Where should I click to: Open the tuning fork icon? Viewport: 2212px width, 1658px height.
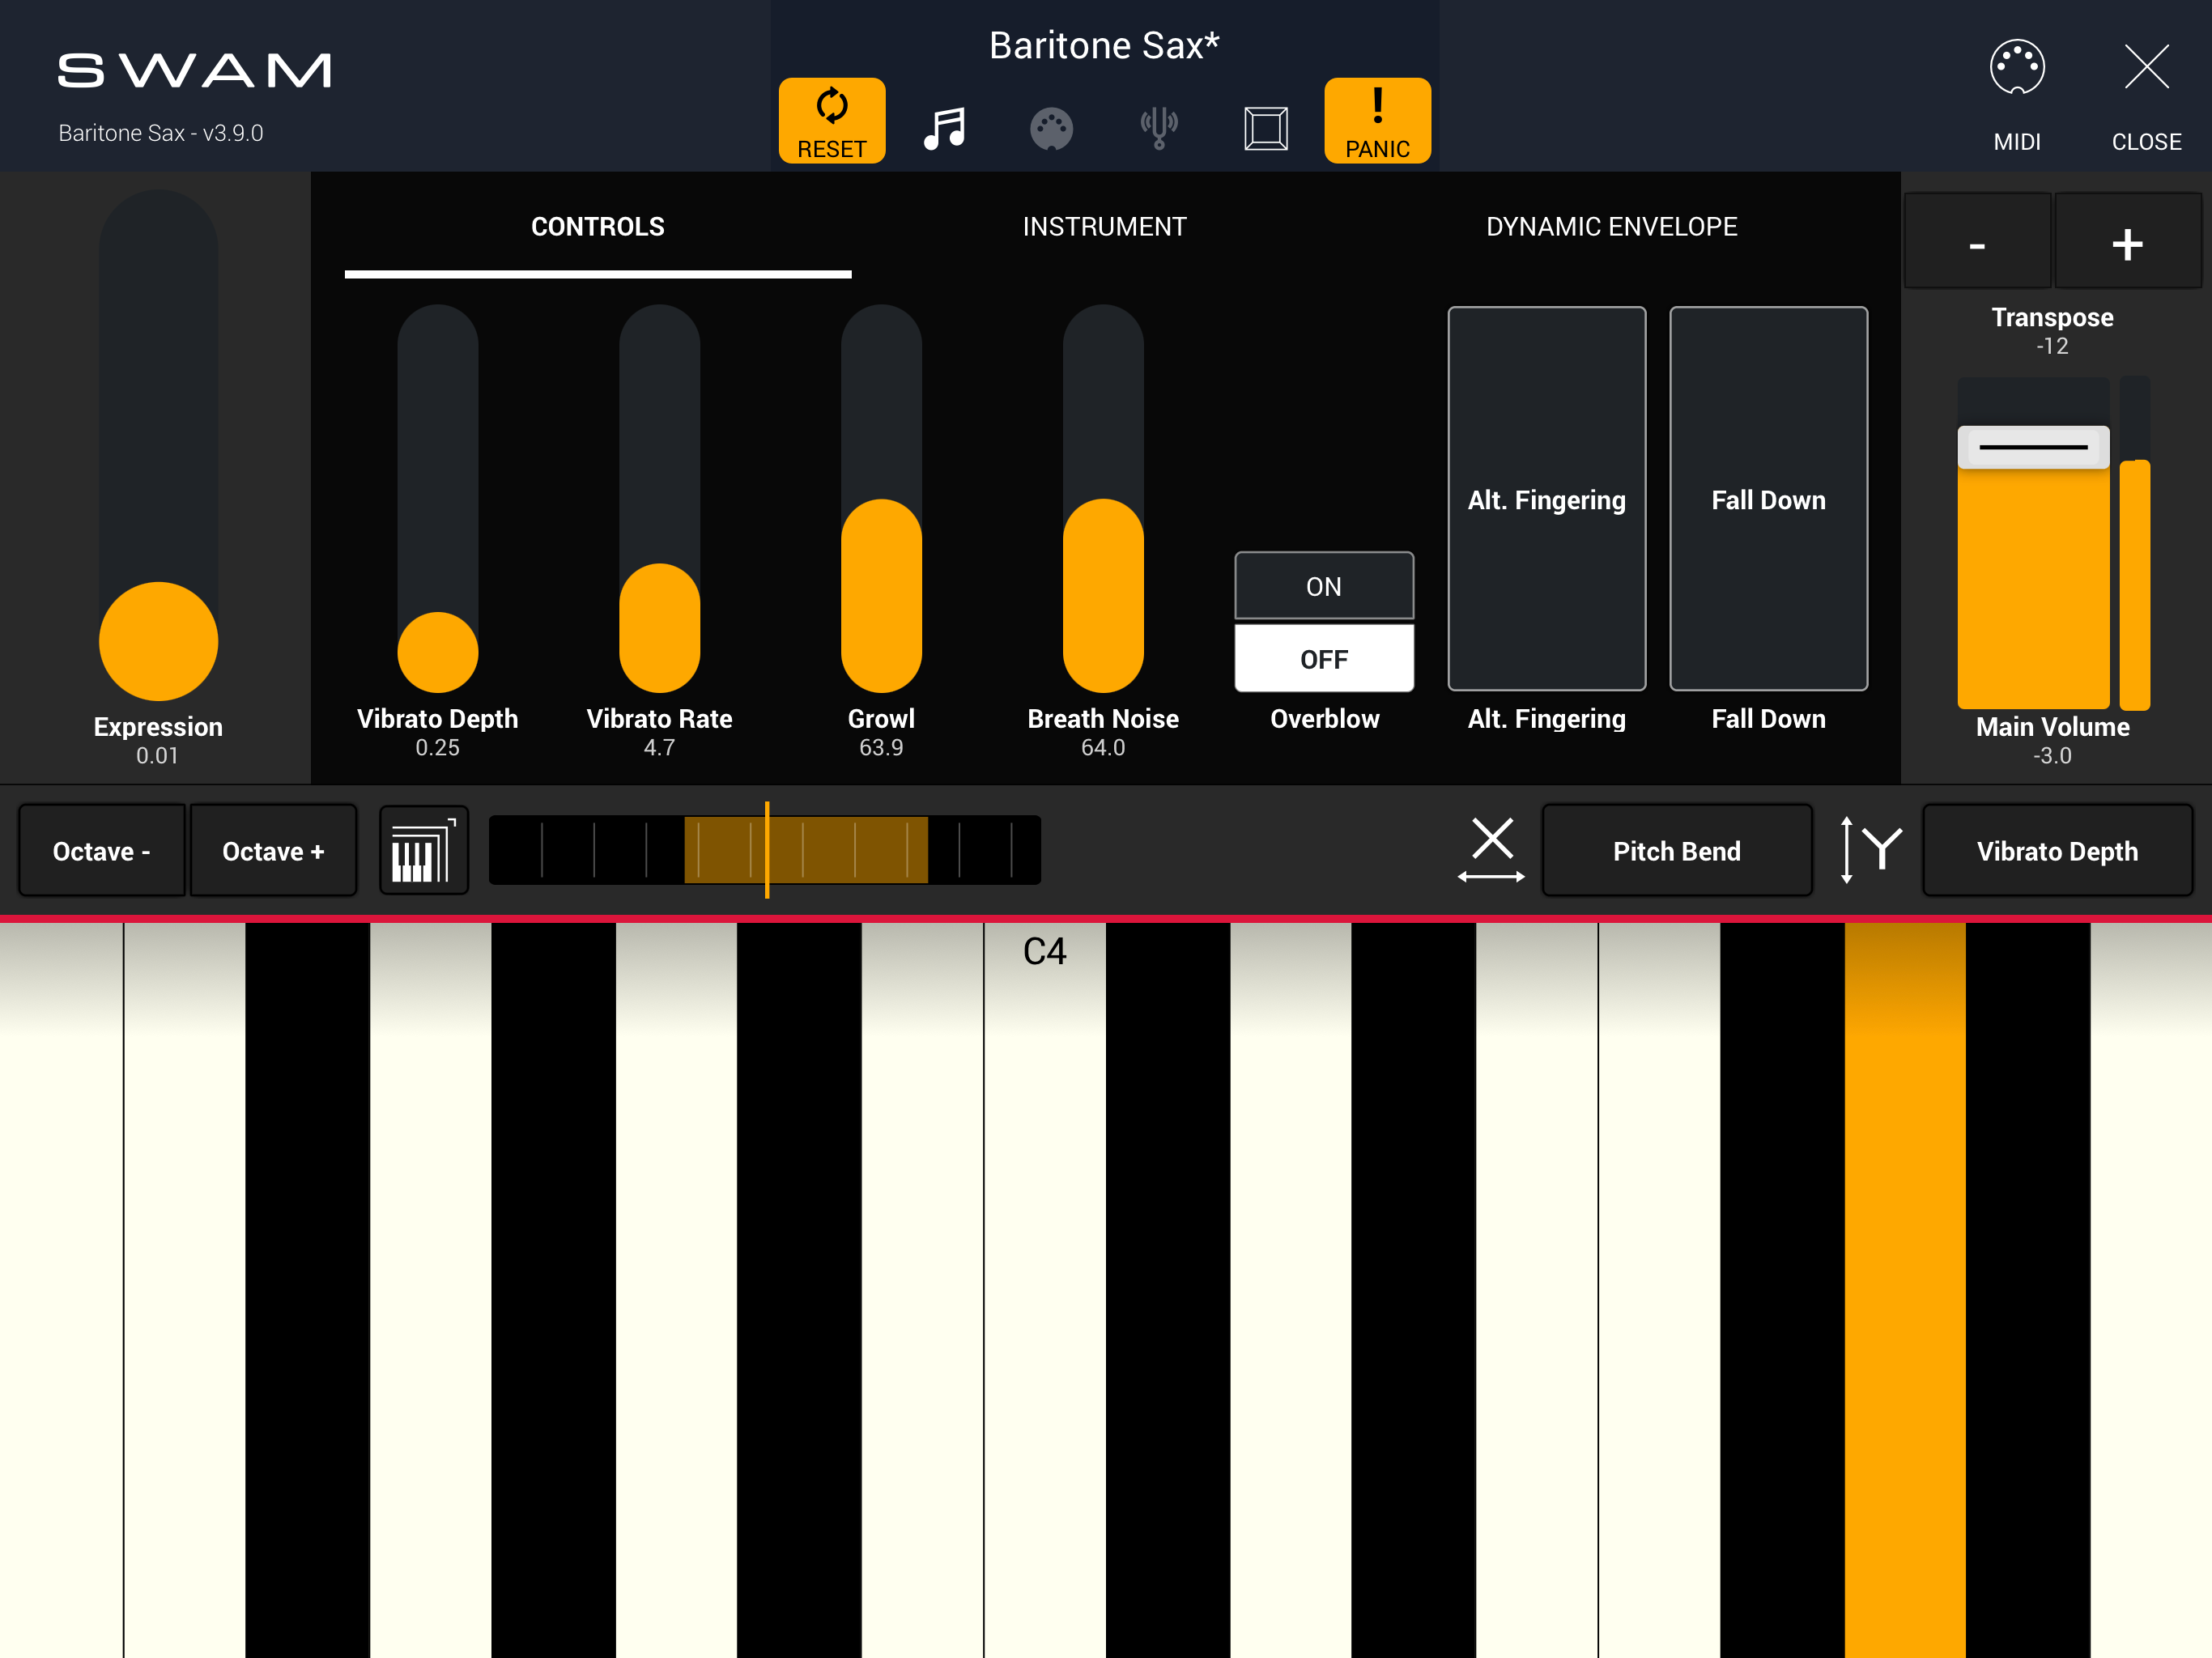click(1159, 128)
